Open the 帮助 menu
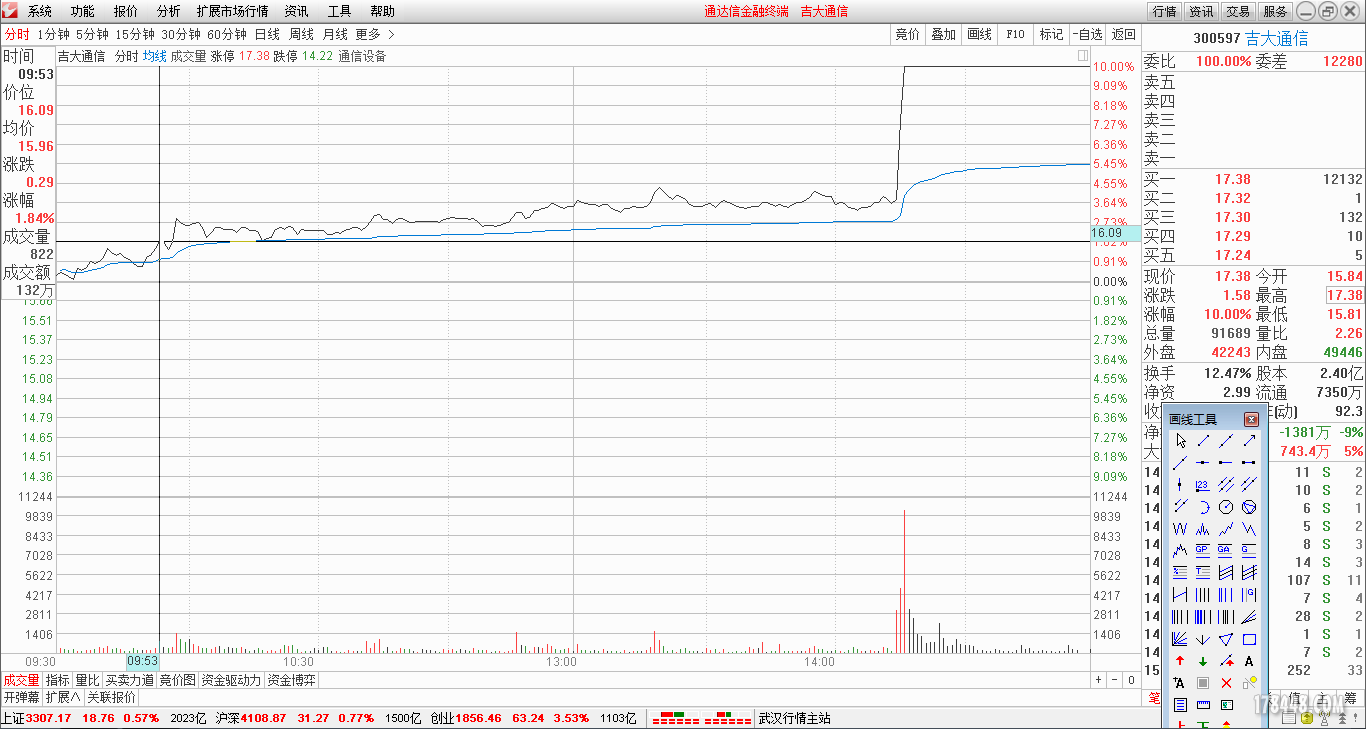Image resolution: width=1366 pixels, height=729 pixels. (x=382, y=11)
